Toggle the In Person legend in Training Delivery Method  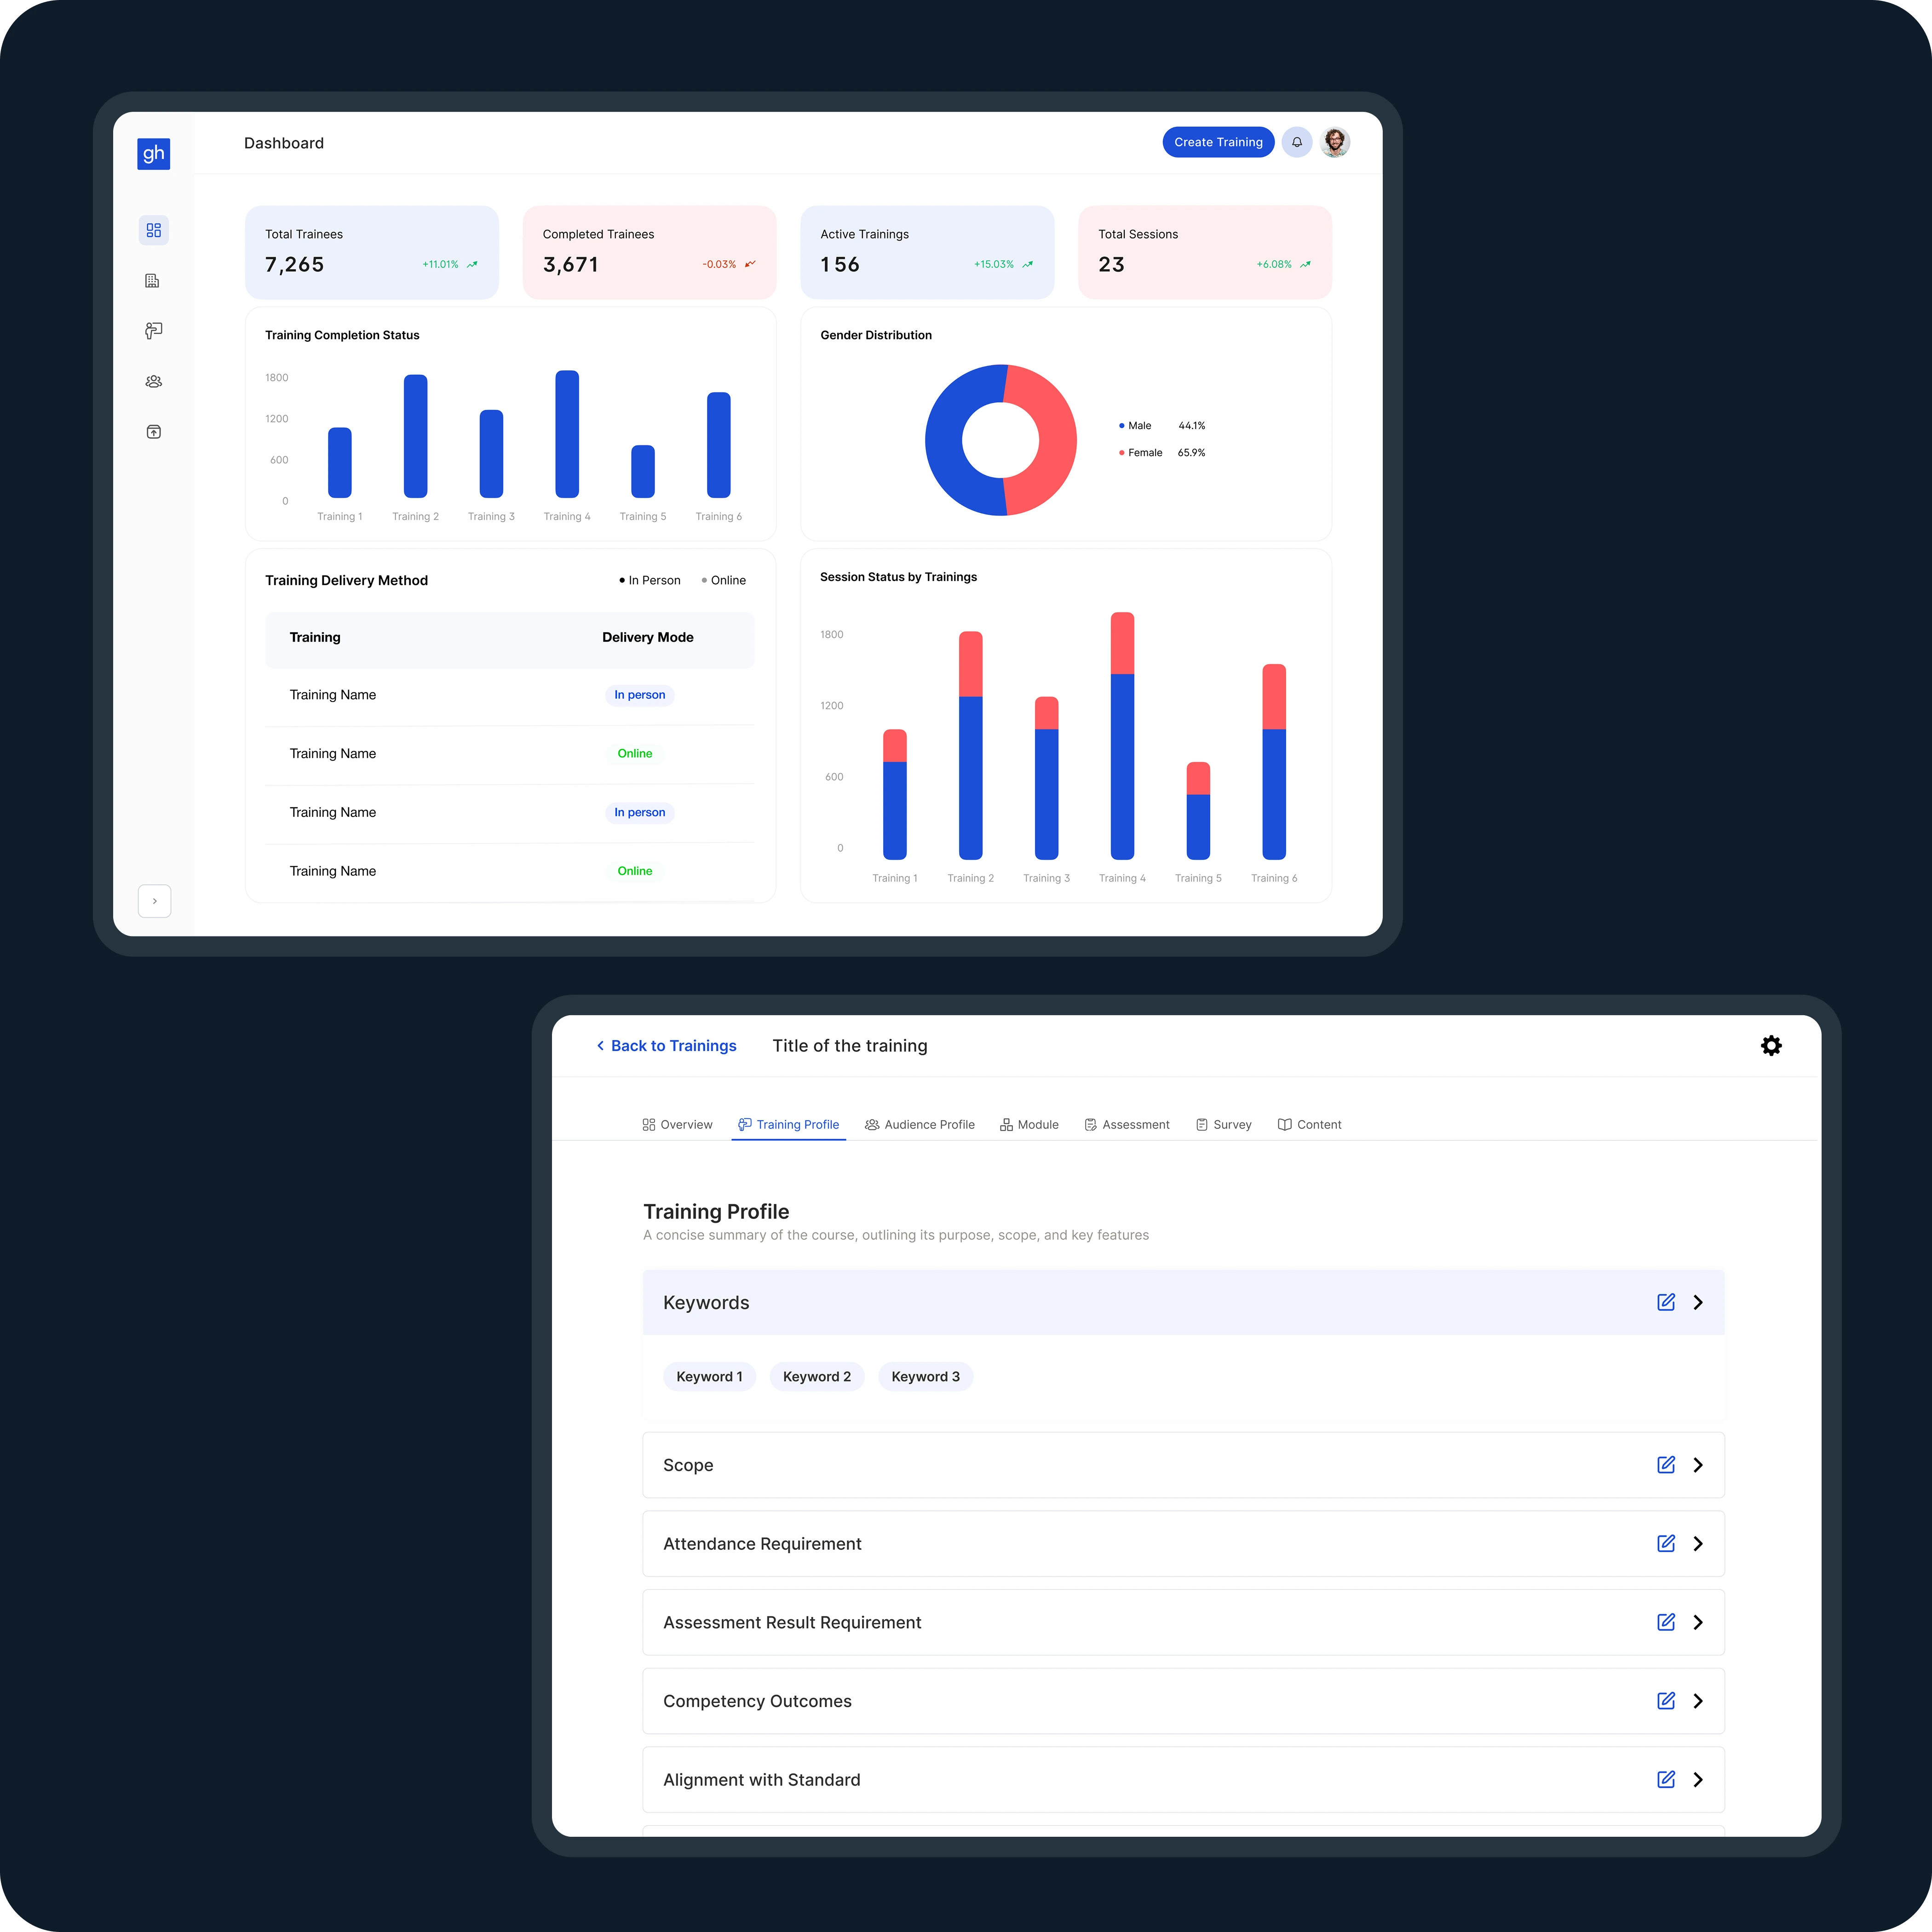(x=651, y=580)
